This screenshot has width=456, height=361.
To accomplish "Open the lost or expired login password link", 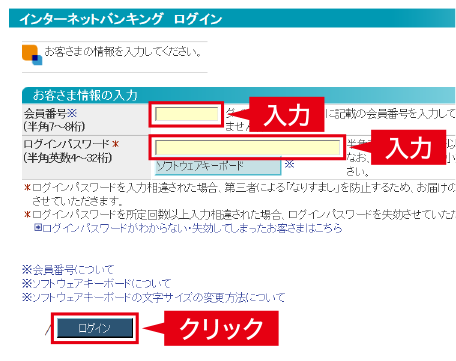I will [x=192, y=228].
